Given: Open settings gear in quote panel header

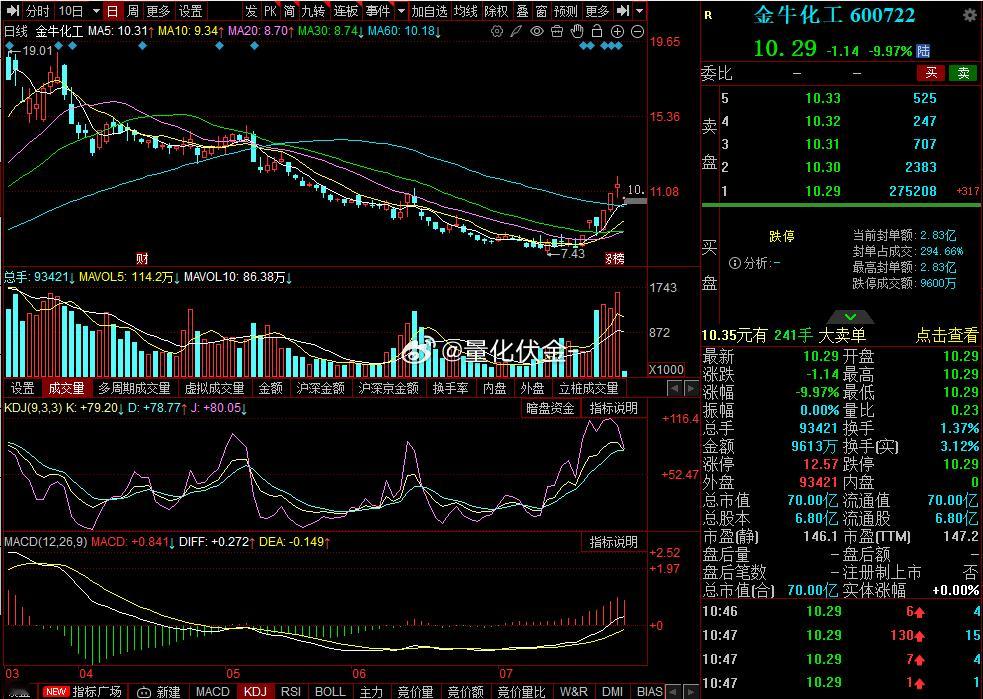Looking at the screenshot, I should tap(969, 15).
